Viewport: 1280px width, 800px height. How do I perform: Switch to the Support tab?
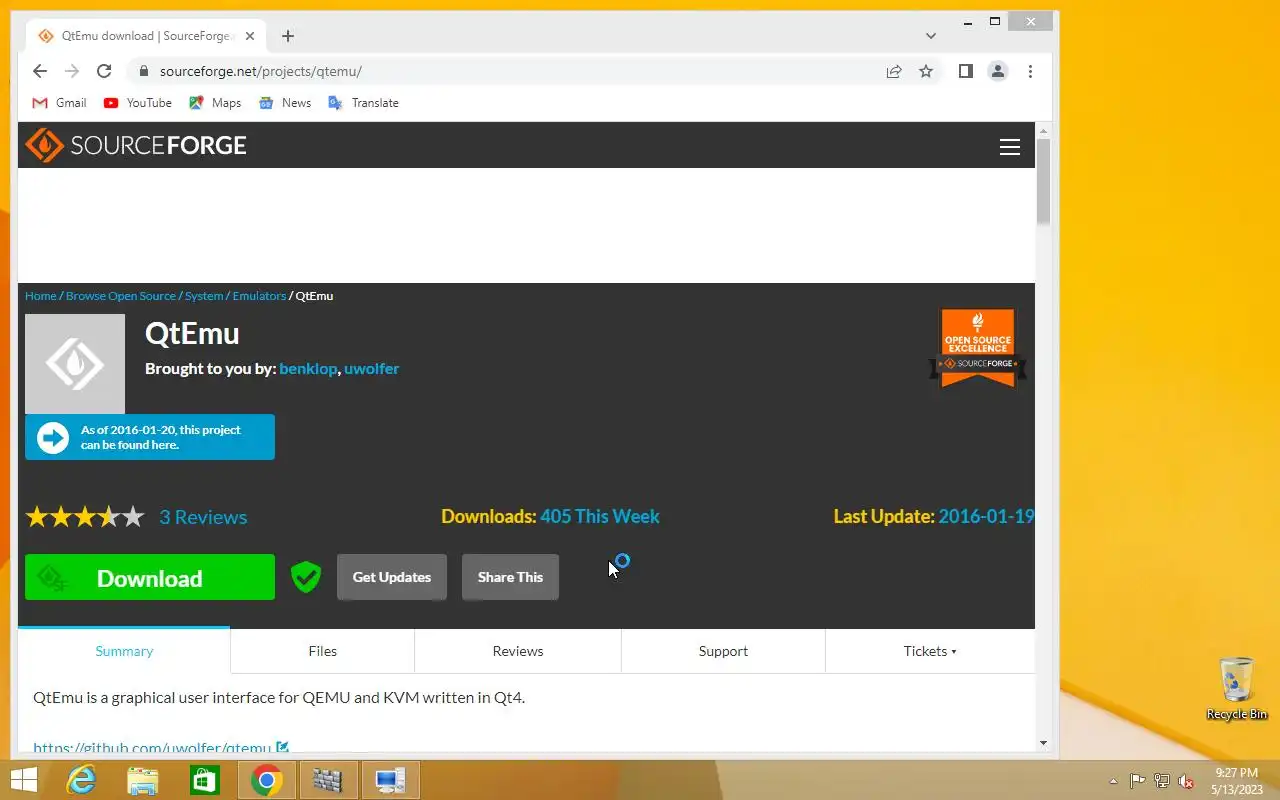pos(723,651)
